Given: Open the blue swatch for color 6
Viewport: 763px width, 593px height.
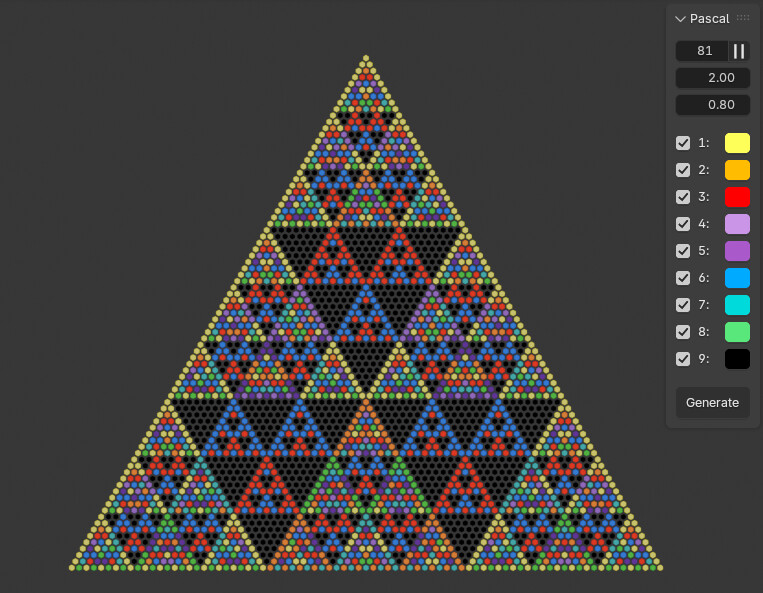Looking at the screenshot, I should pyautogui.click(x=737, y=278).
